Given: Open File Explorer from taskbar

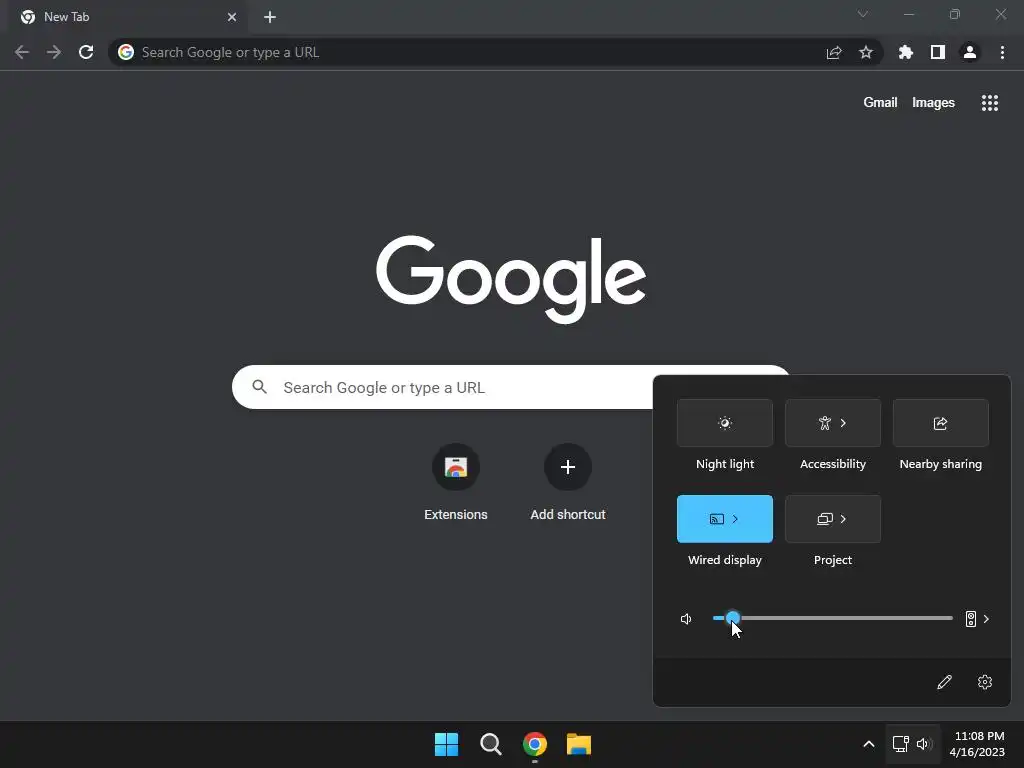Looking at the screenshot, I should (579, 744).
